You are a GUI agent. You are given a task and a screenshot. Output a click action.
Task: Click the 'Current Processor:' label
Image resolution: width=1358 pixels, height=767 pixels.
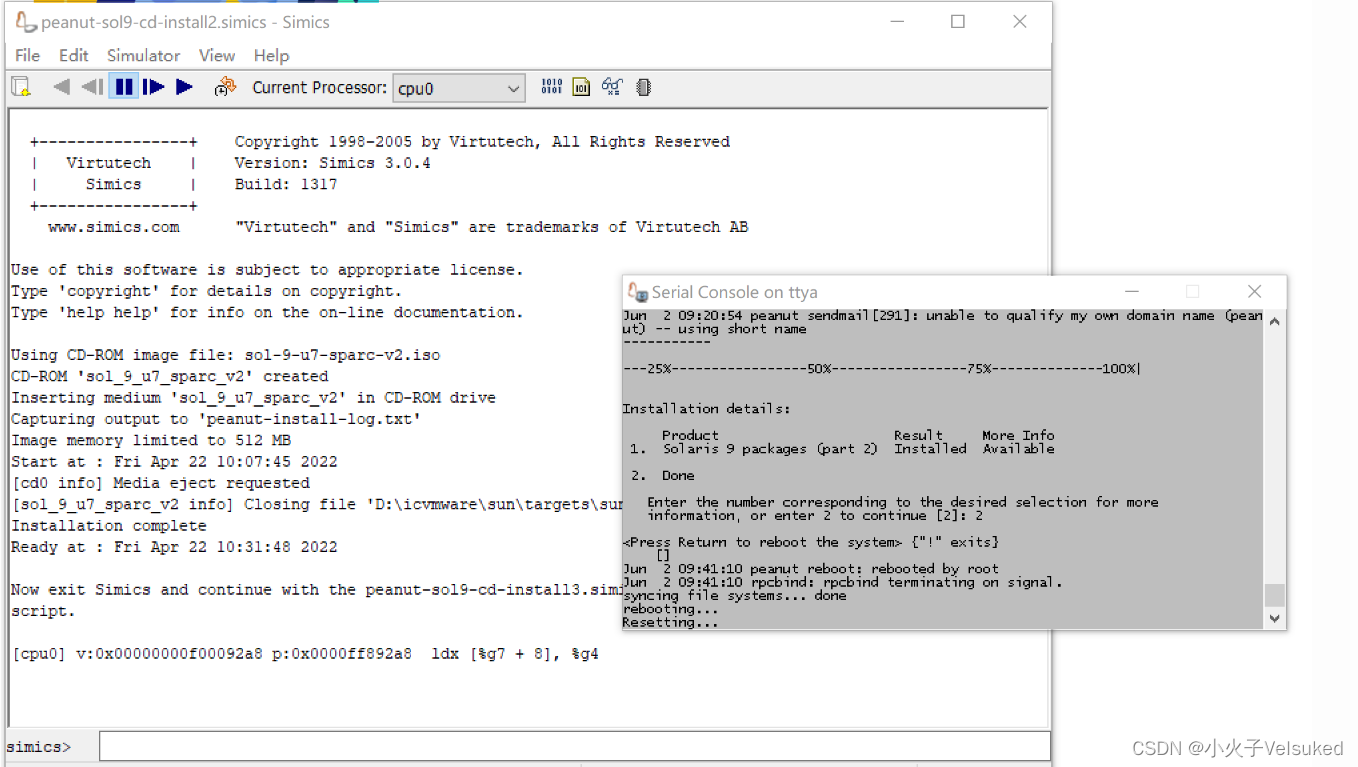coord(319,87)
